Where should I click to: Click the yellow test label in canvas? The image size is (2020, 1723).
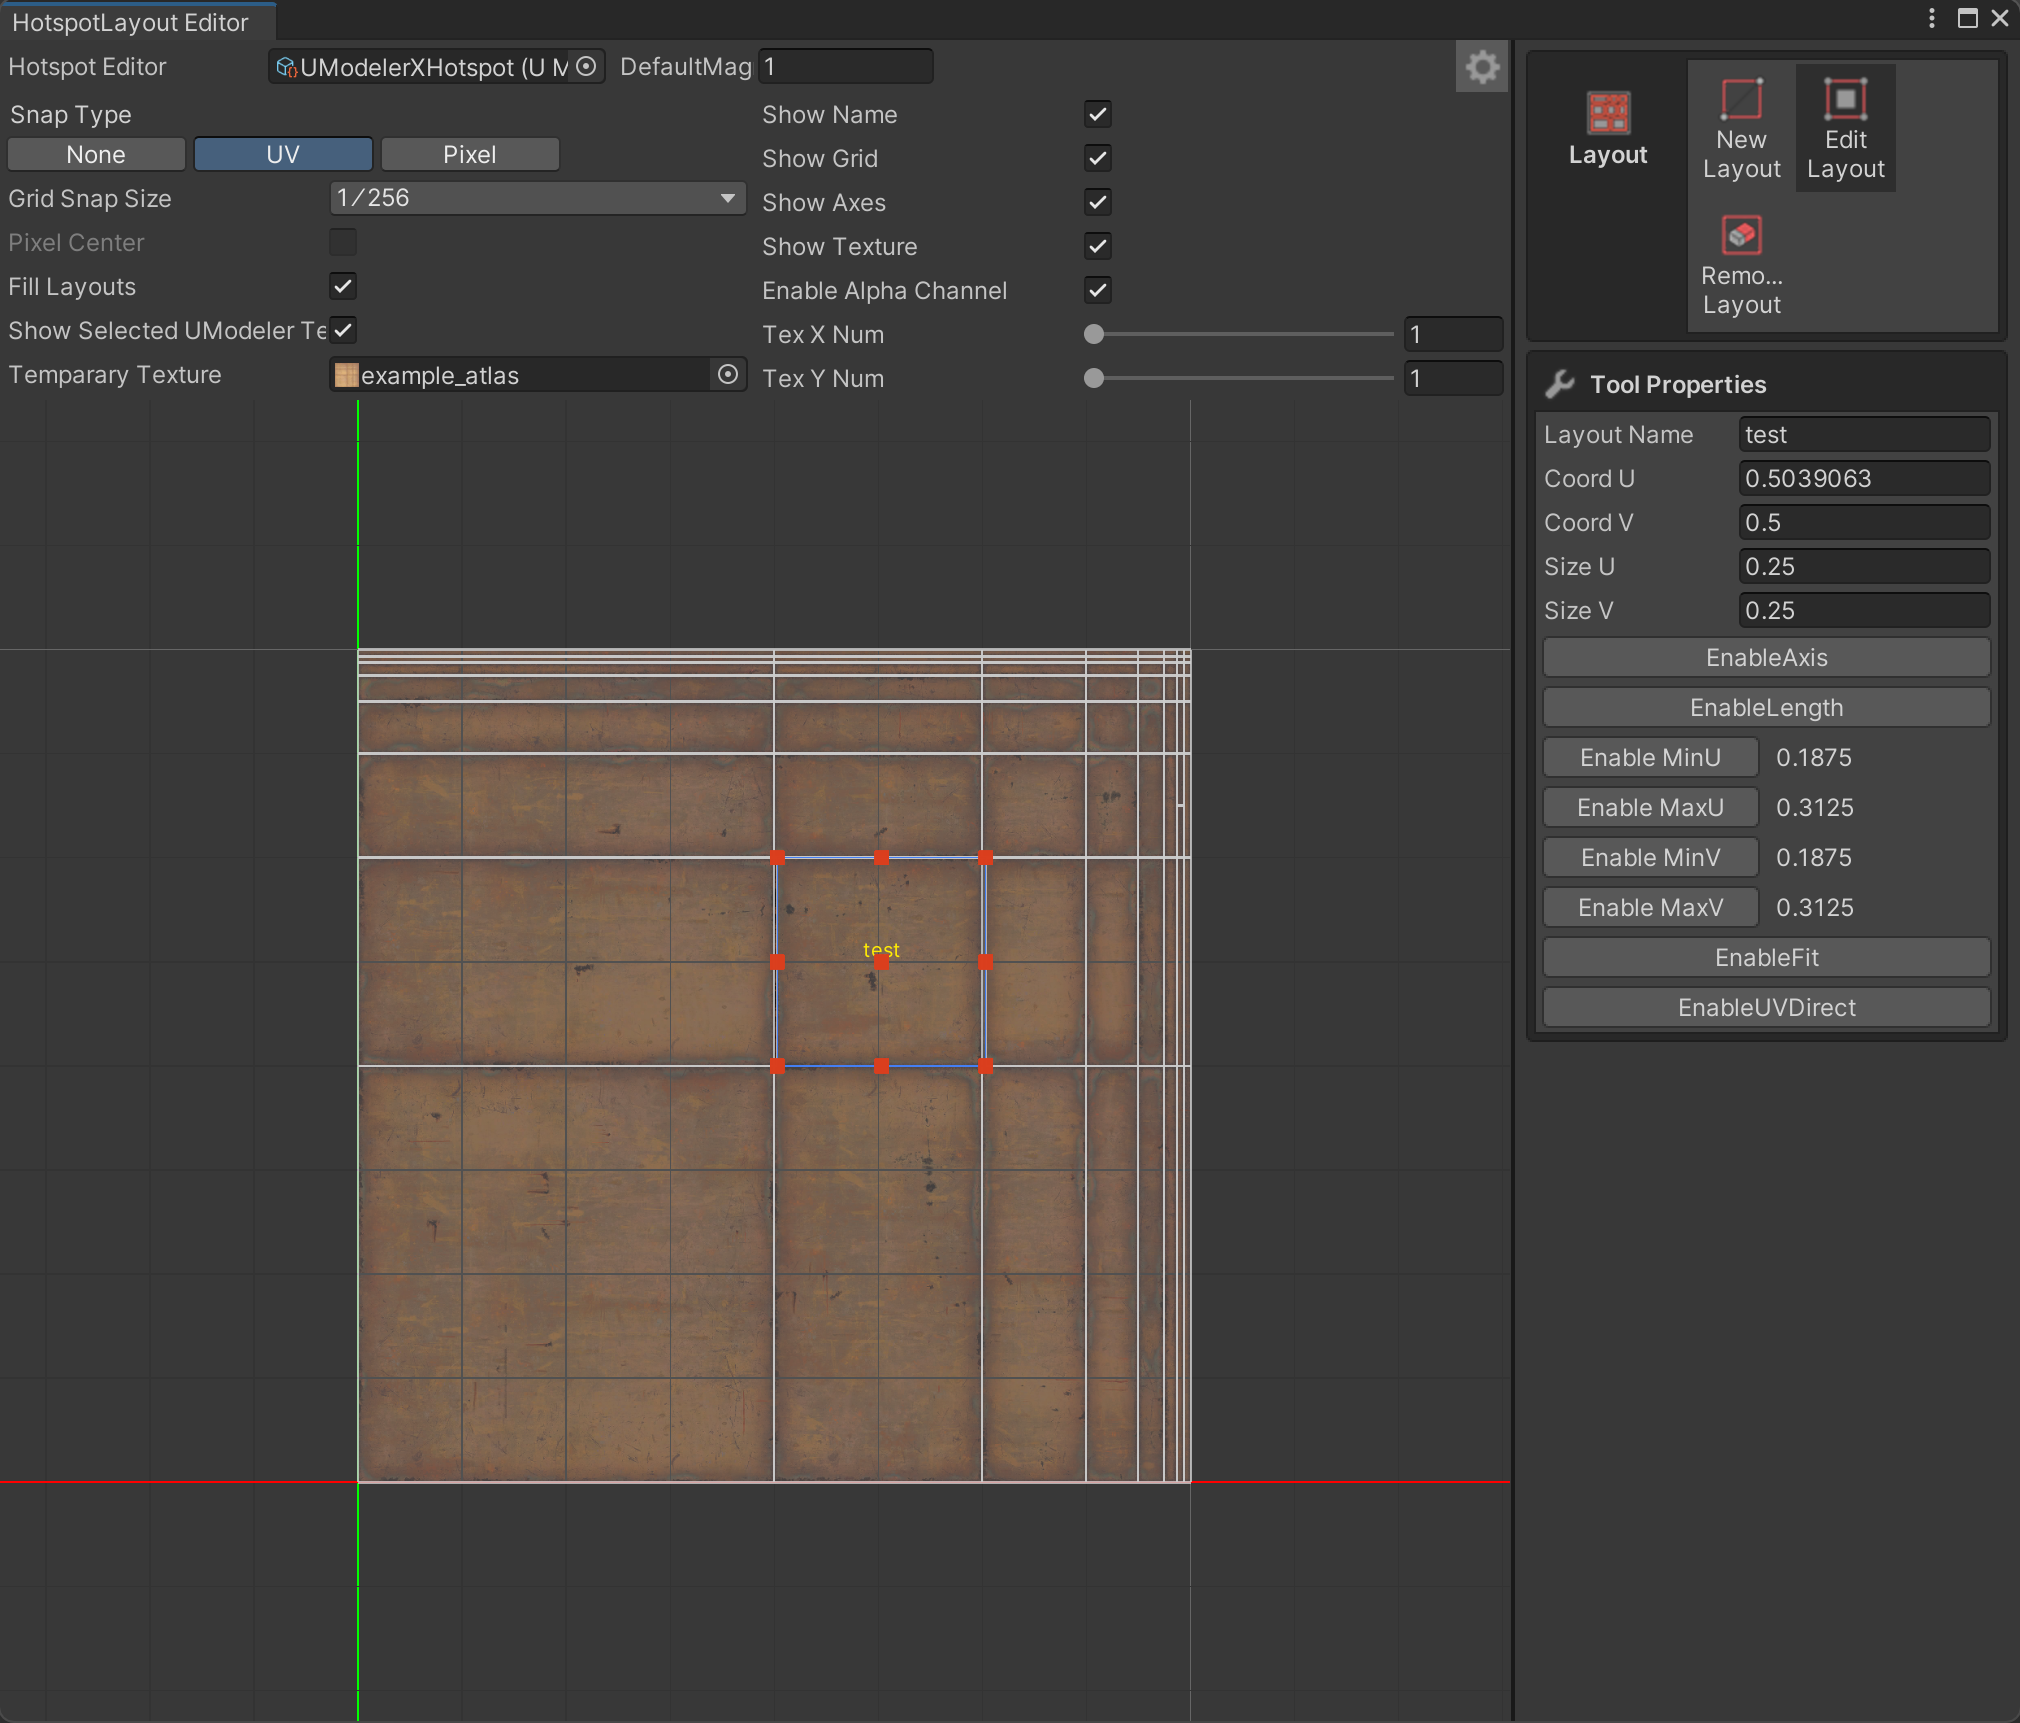[x=881, y=949]
